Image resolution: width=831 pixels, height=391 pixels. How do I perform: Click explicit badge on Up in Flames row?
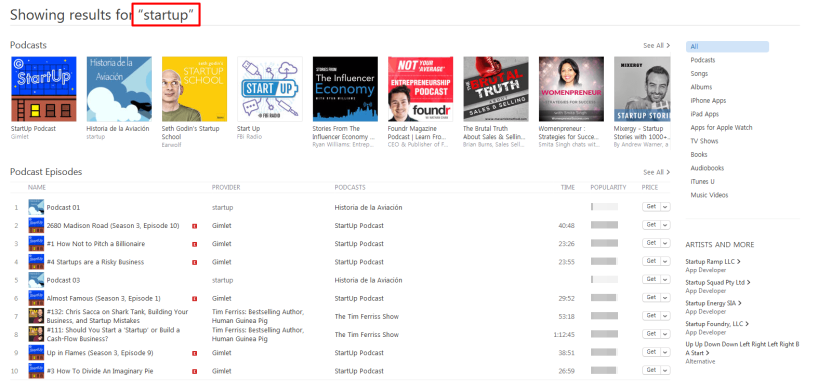point(195,353)
